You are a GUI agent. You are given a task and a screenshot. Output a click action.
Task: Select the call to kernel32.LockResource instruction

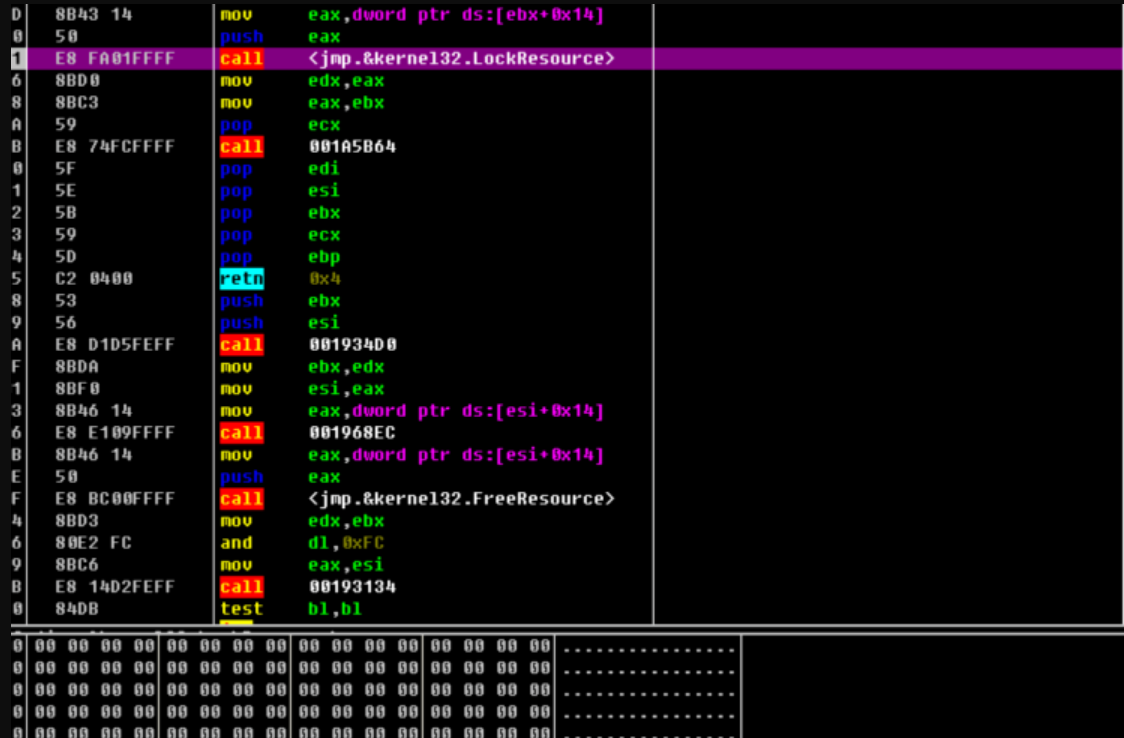417,59
